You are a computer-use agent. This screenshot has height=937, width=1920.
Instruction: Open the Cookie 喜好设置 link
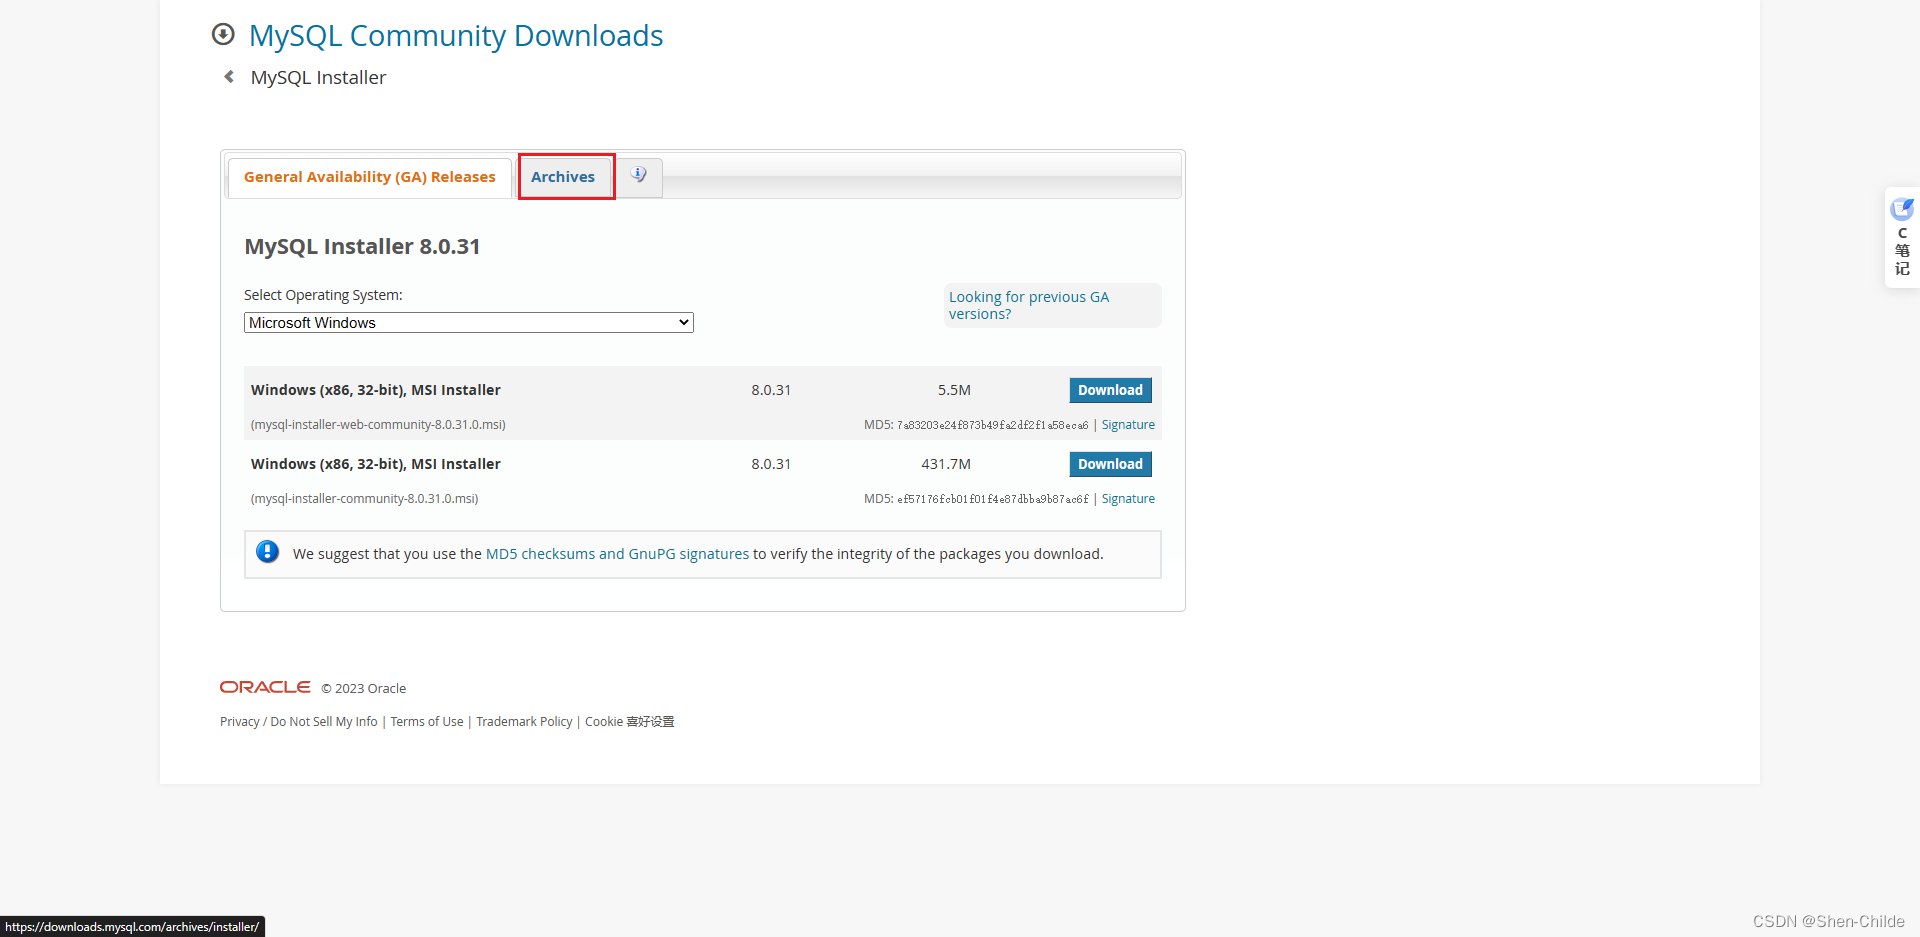630,722
